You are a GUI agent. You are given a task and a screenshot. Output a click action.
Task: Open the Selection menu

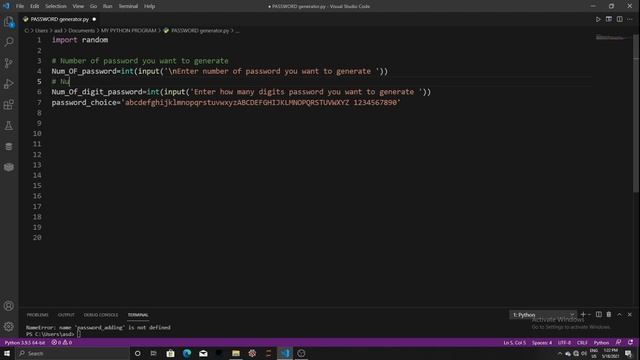56,6
